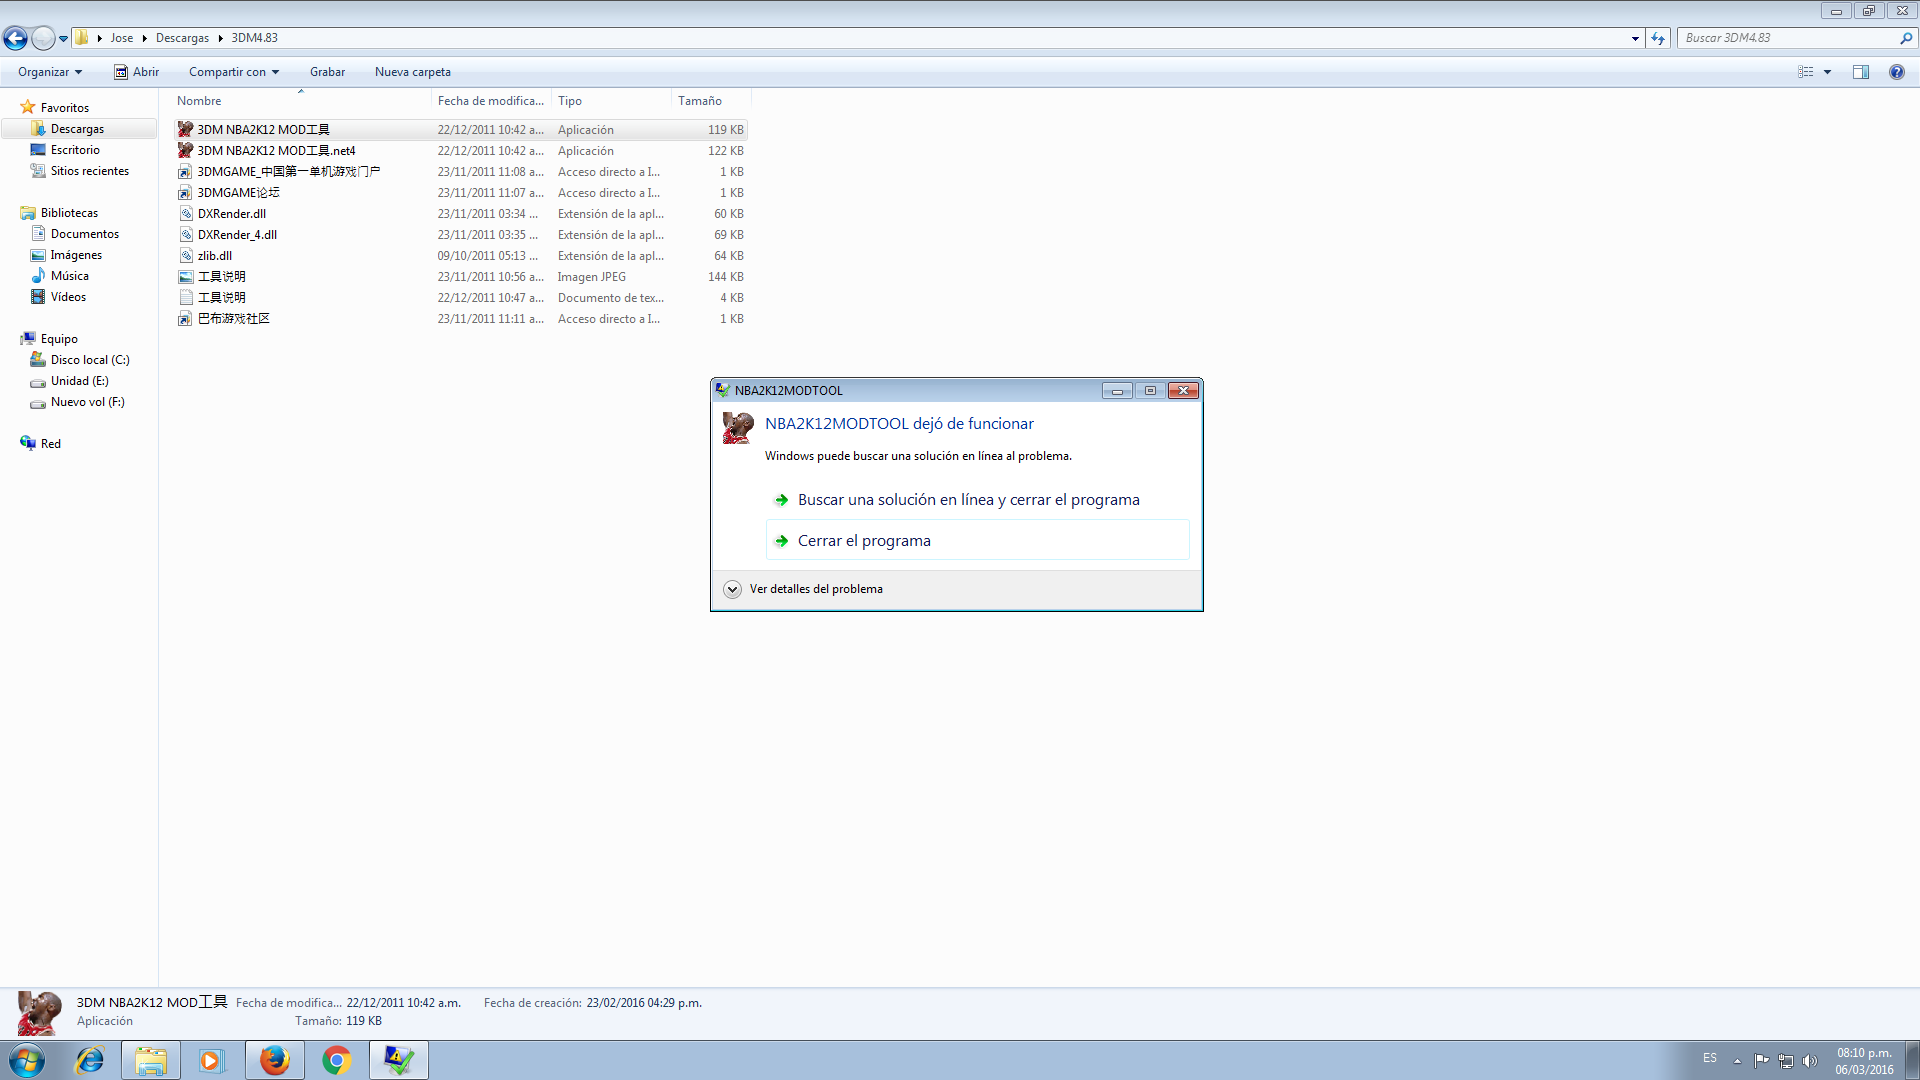The width and height of the screenshot is (1920, 1080).
Task: Select the last shortcut dated 11:11
Action: coord(461,319)
